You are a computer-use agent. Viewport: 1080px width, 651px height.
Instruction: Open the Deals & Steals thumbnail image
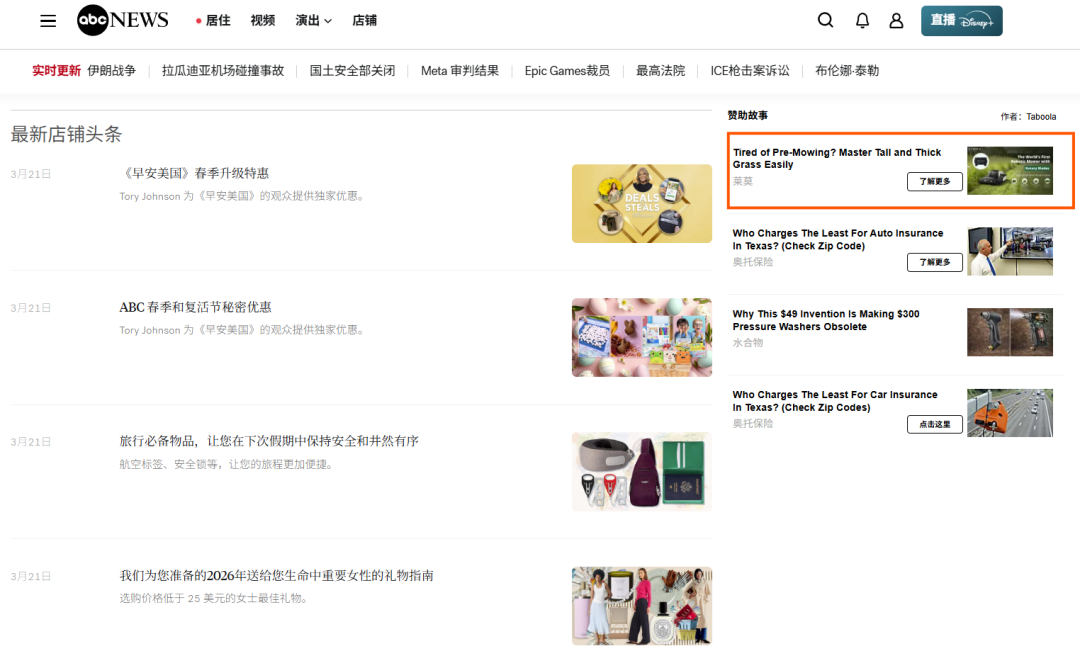pos(641,203)
